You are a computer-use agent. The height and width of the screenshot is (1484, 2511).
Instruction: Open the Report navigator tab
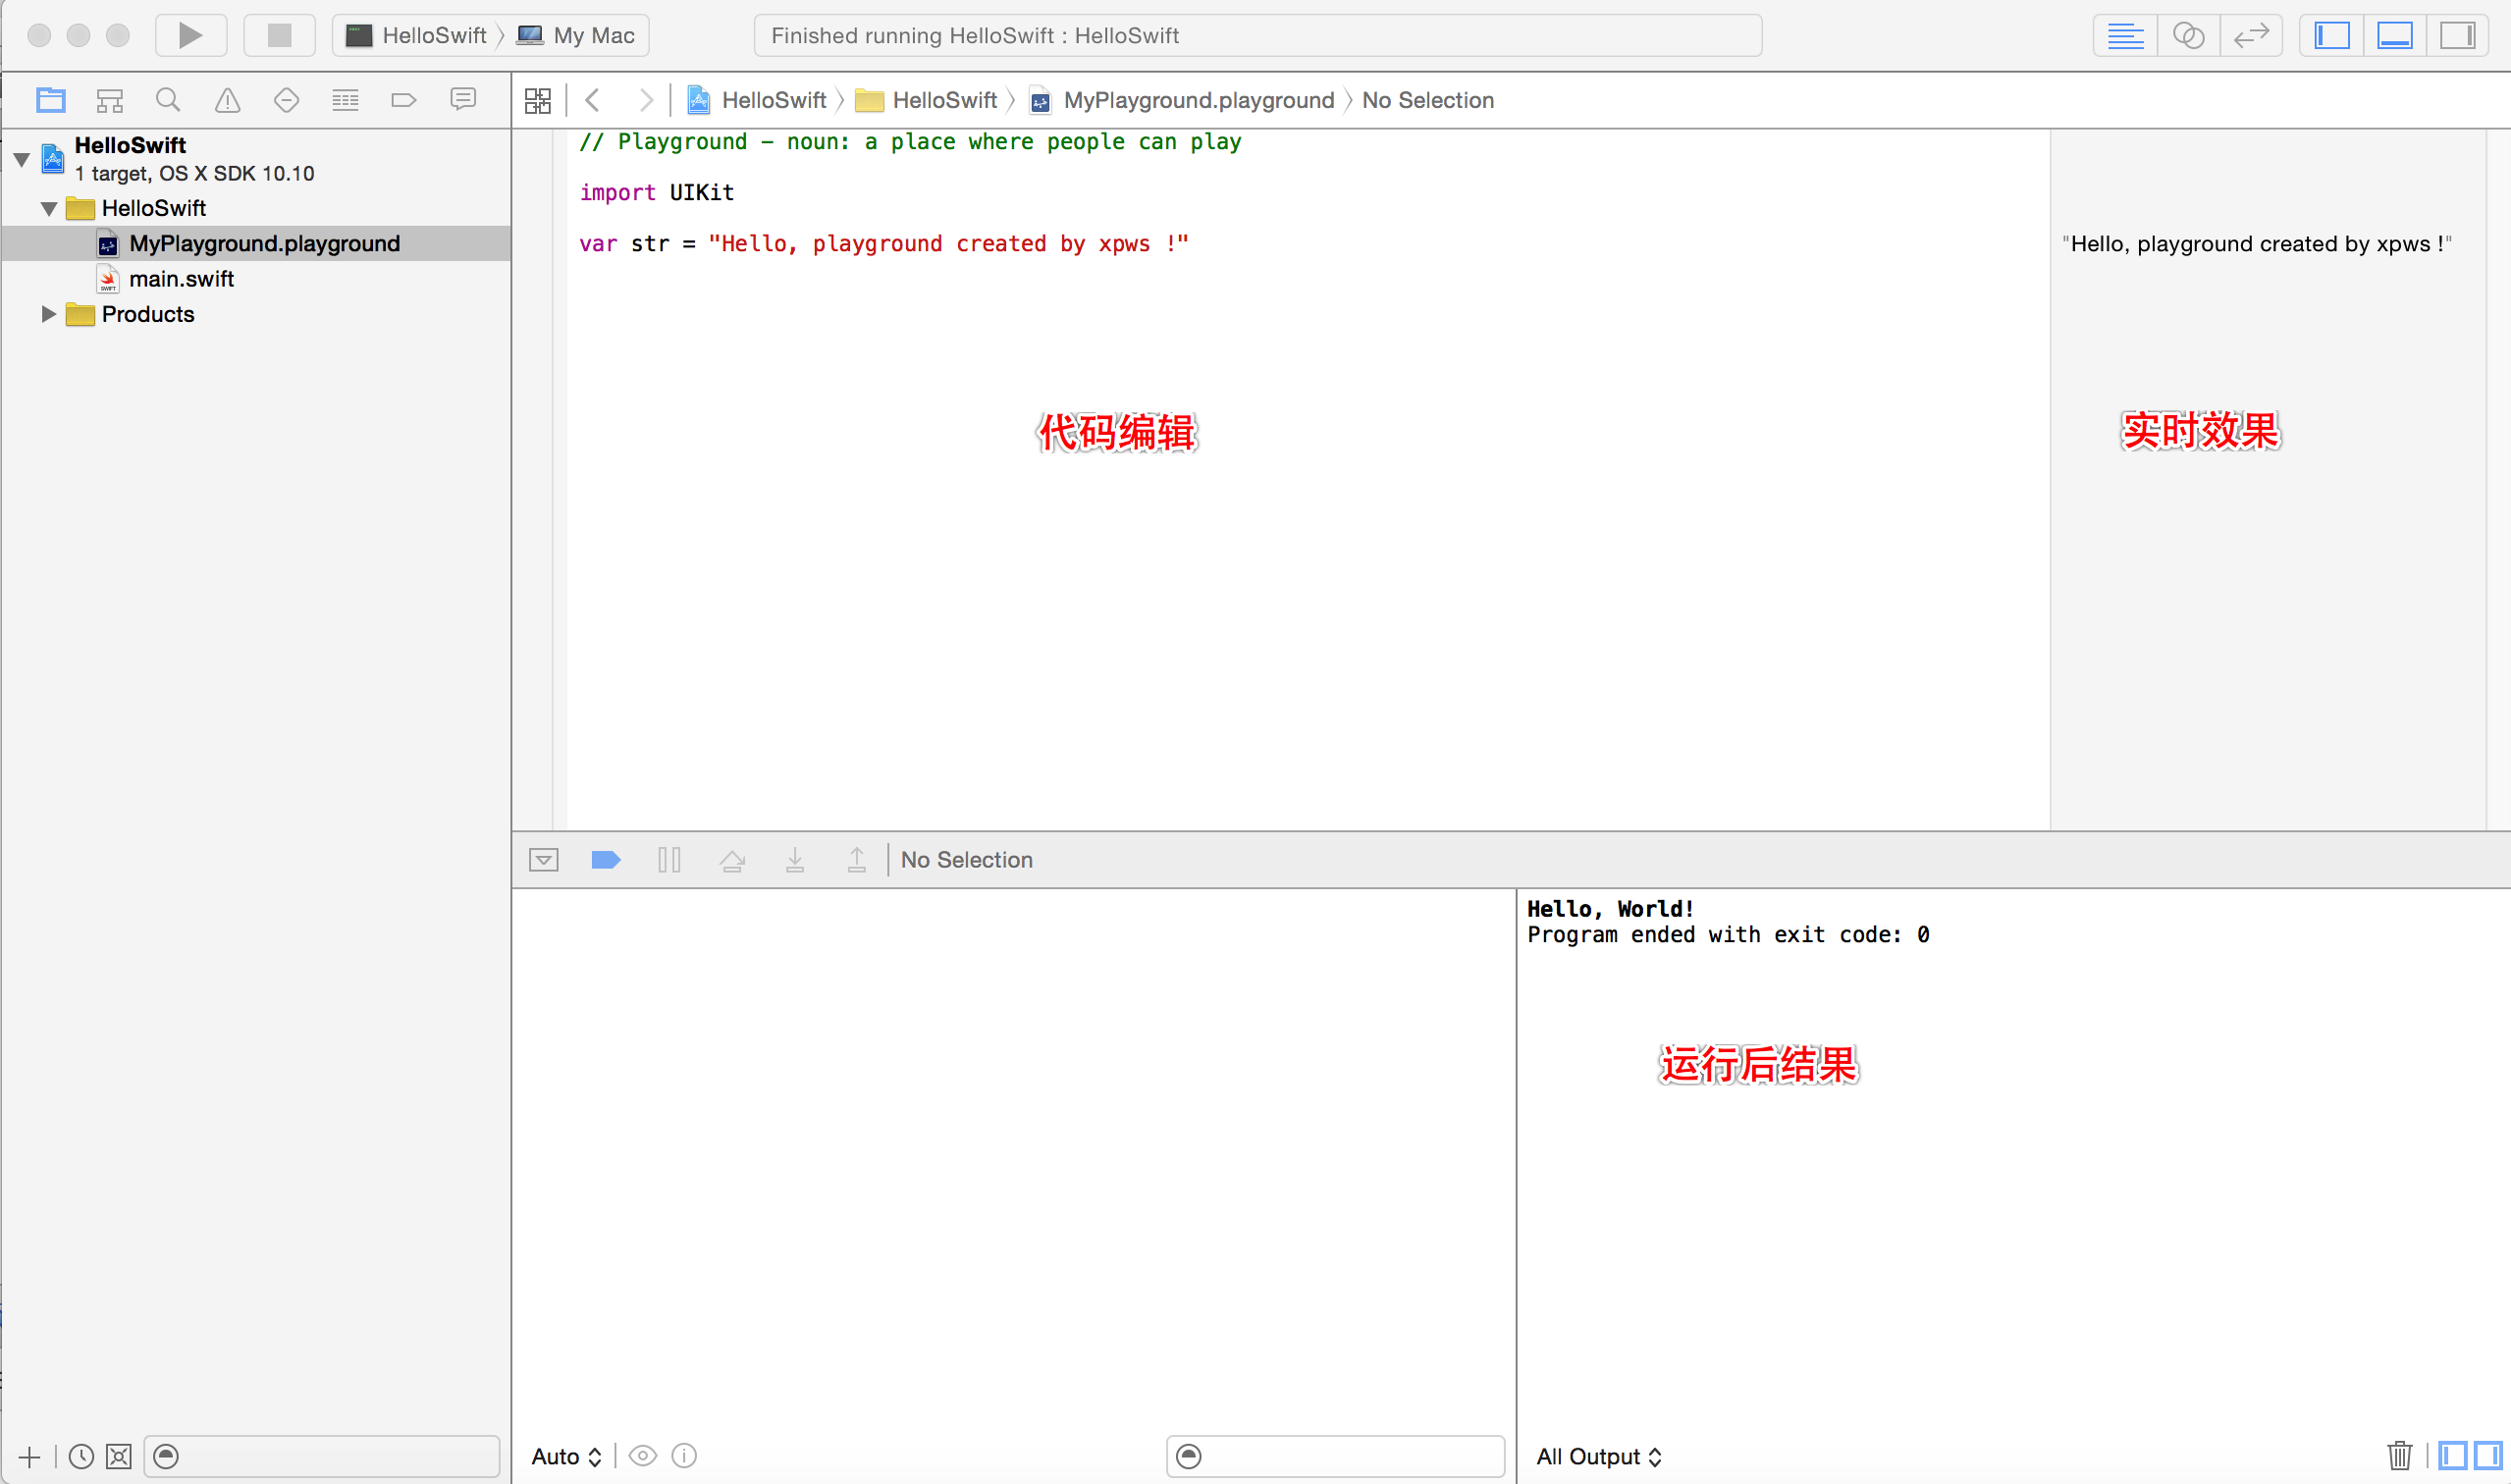point(463,100)
